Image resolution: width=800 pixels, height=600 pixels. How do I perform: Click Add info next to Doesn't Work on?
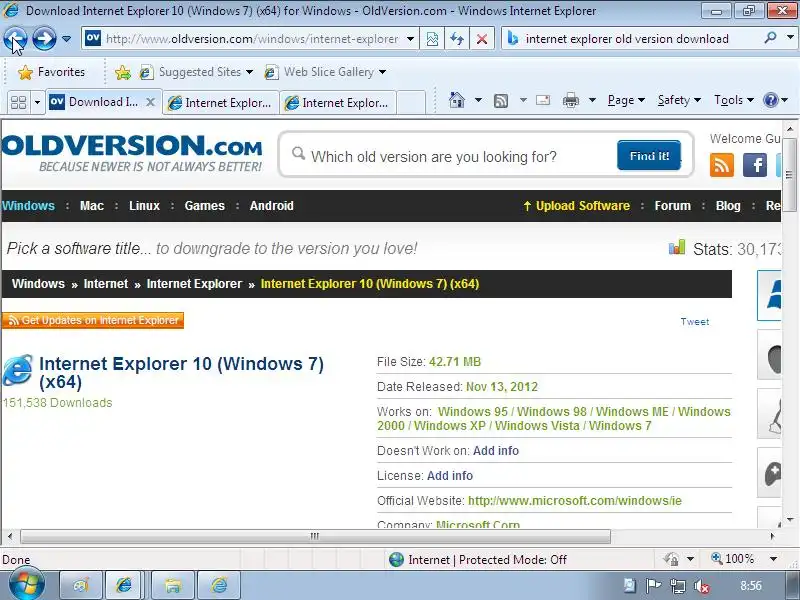click(496, 451)
